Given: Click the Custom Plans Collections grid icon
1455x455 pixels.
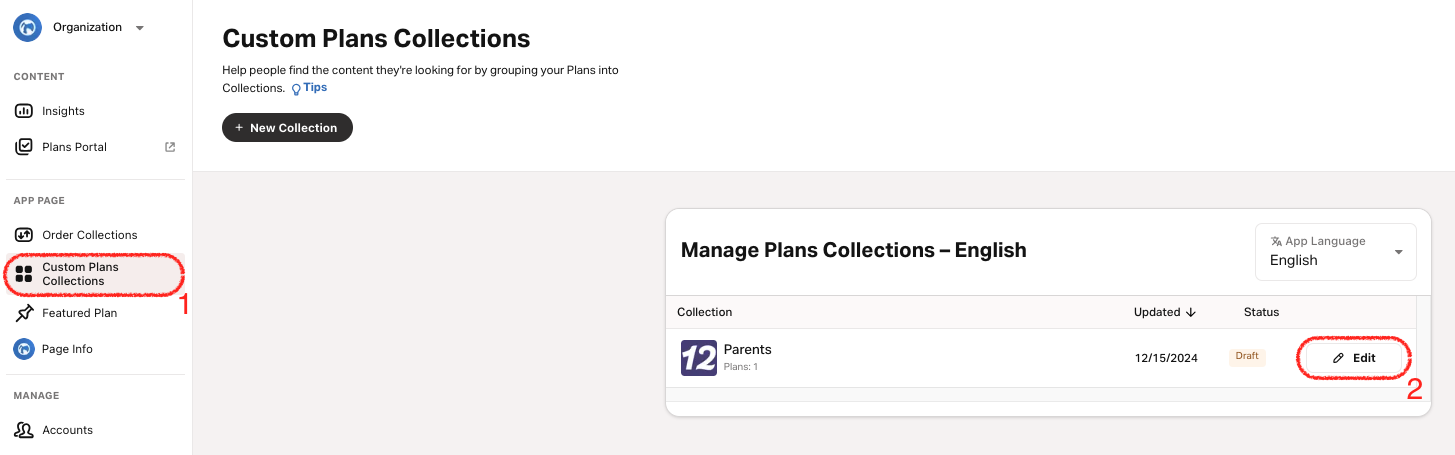Looking at the screenshot, I should point(24,274).
